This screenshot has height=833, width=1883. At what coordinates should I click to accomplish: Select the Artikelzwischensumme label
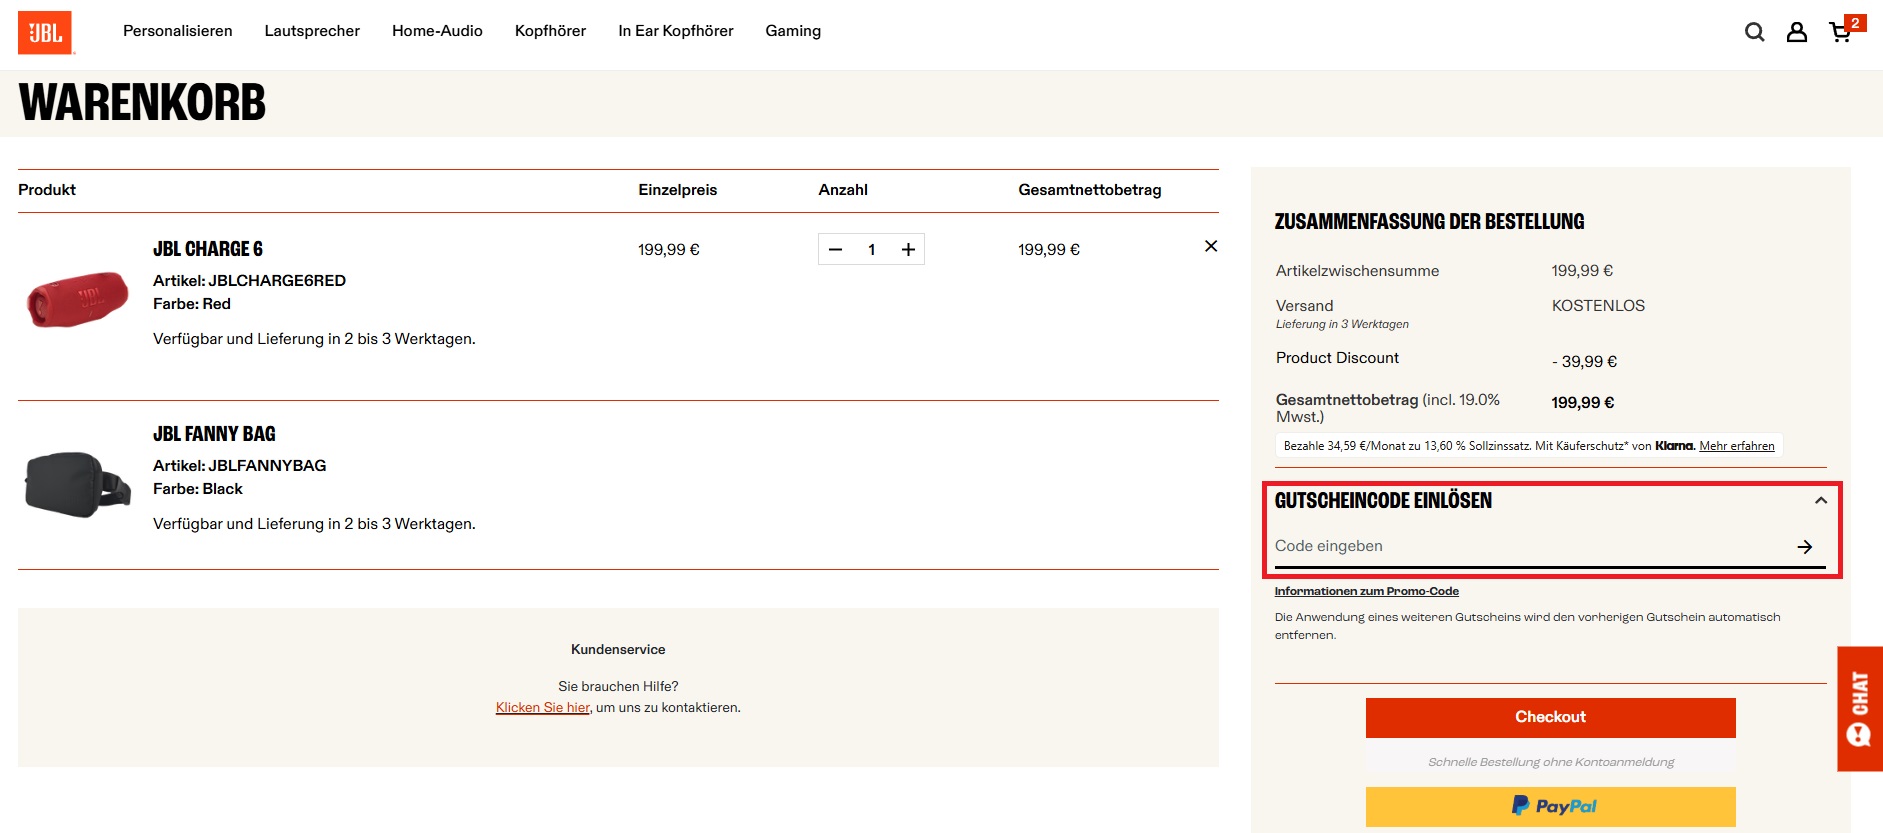pos(1357,270)
